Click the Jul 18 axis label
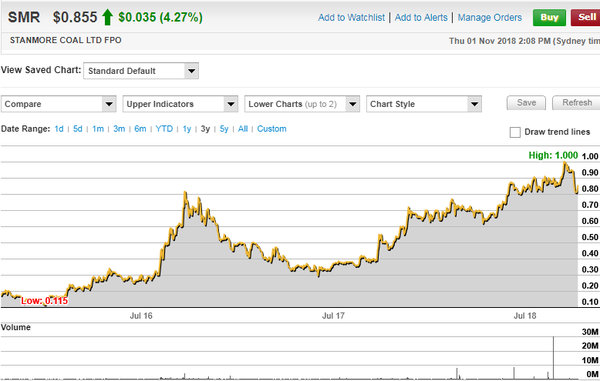Screen dimensions: 600x381 525,316
